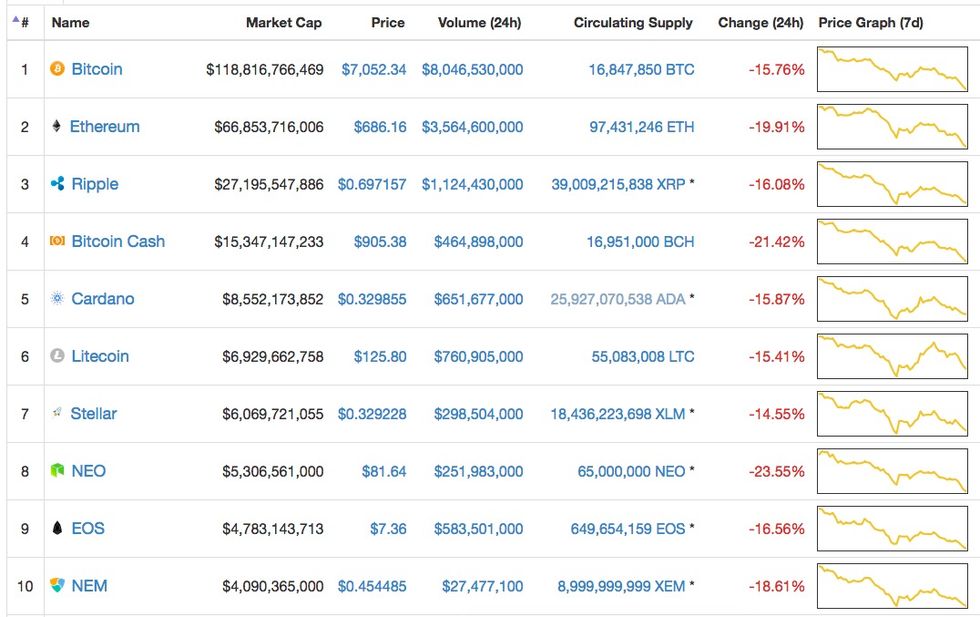Open the Stellar coin link
The height and width of the screenshot is (617, 980).
(x=93, y=413)
